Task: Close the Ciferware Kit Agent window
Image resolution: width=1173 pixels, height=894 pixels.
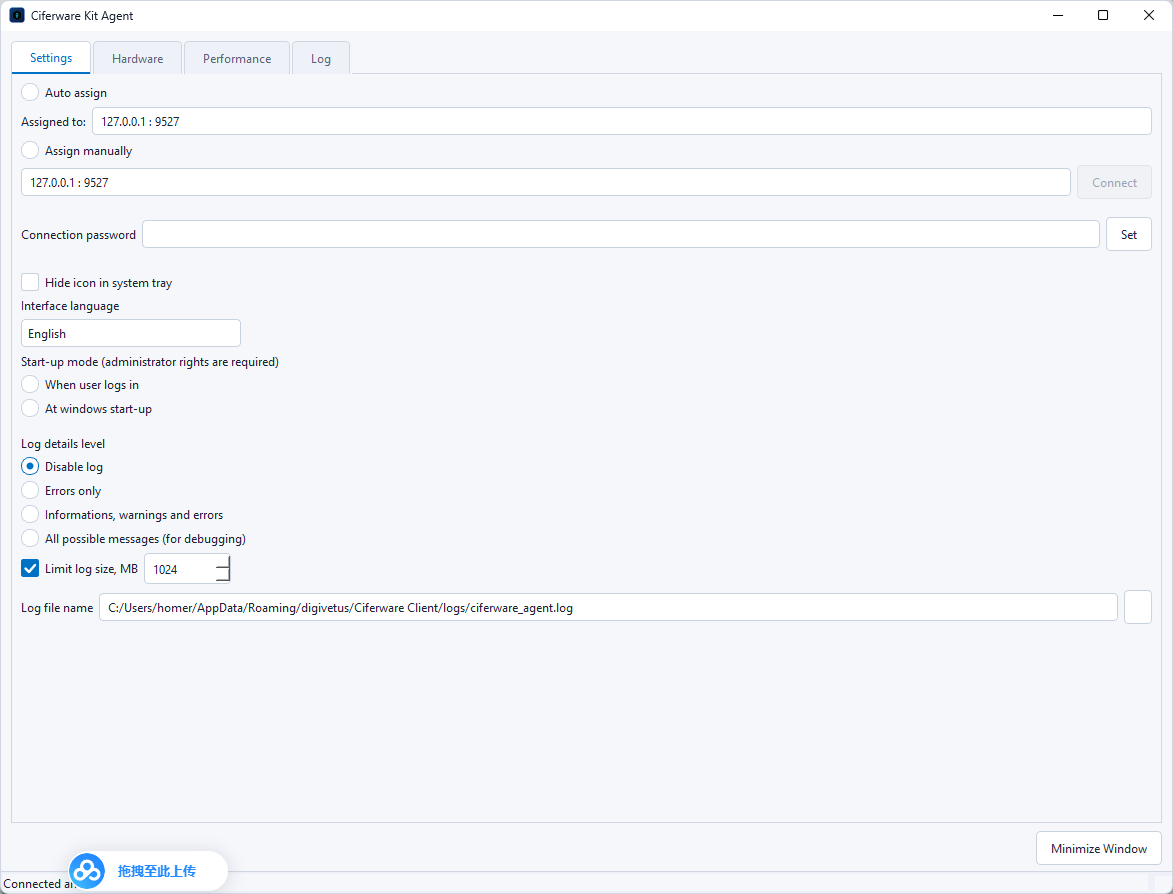Action: (x=1149, y=15)
